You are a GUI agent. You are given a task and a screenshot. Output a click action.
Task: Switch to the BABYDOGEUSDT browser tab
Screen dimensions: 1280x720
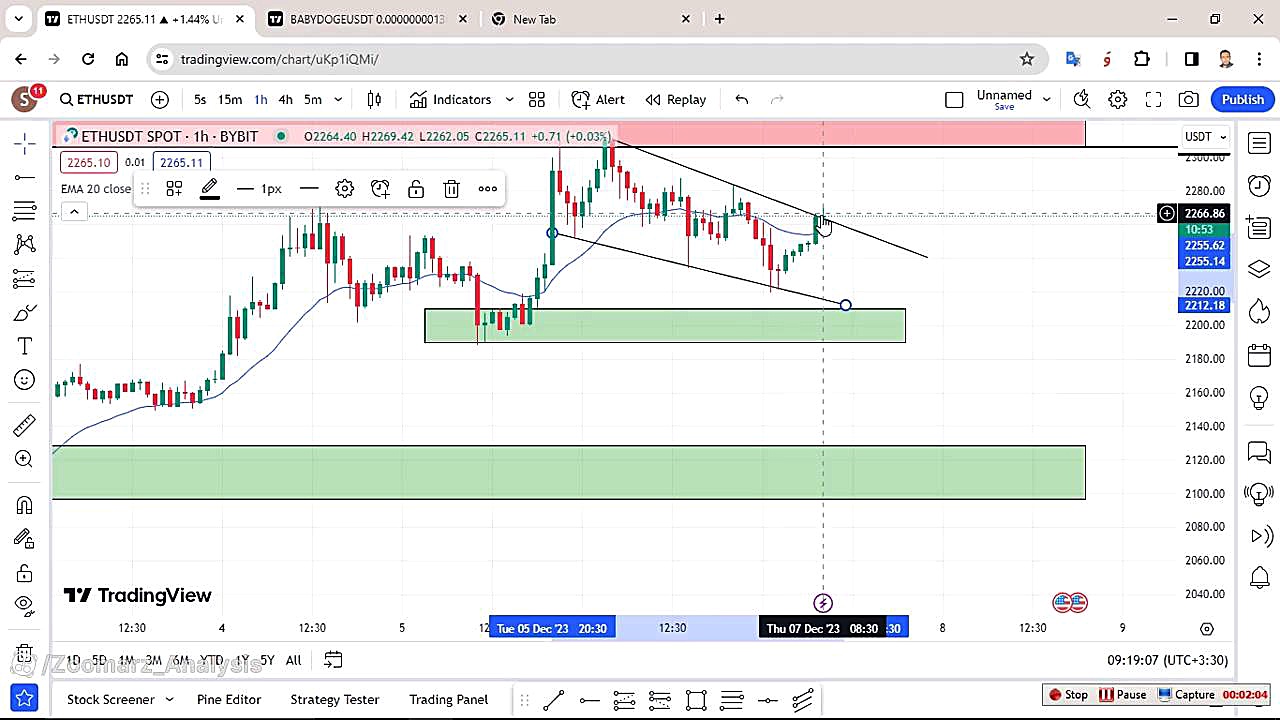coord(366,19)
